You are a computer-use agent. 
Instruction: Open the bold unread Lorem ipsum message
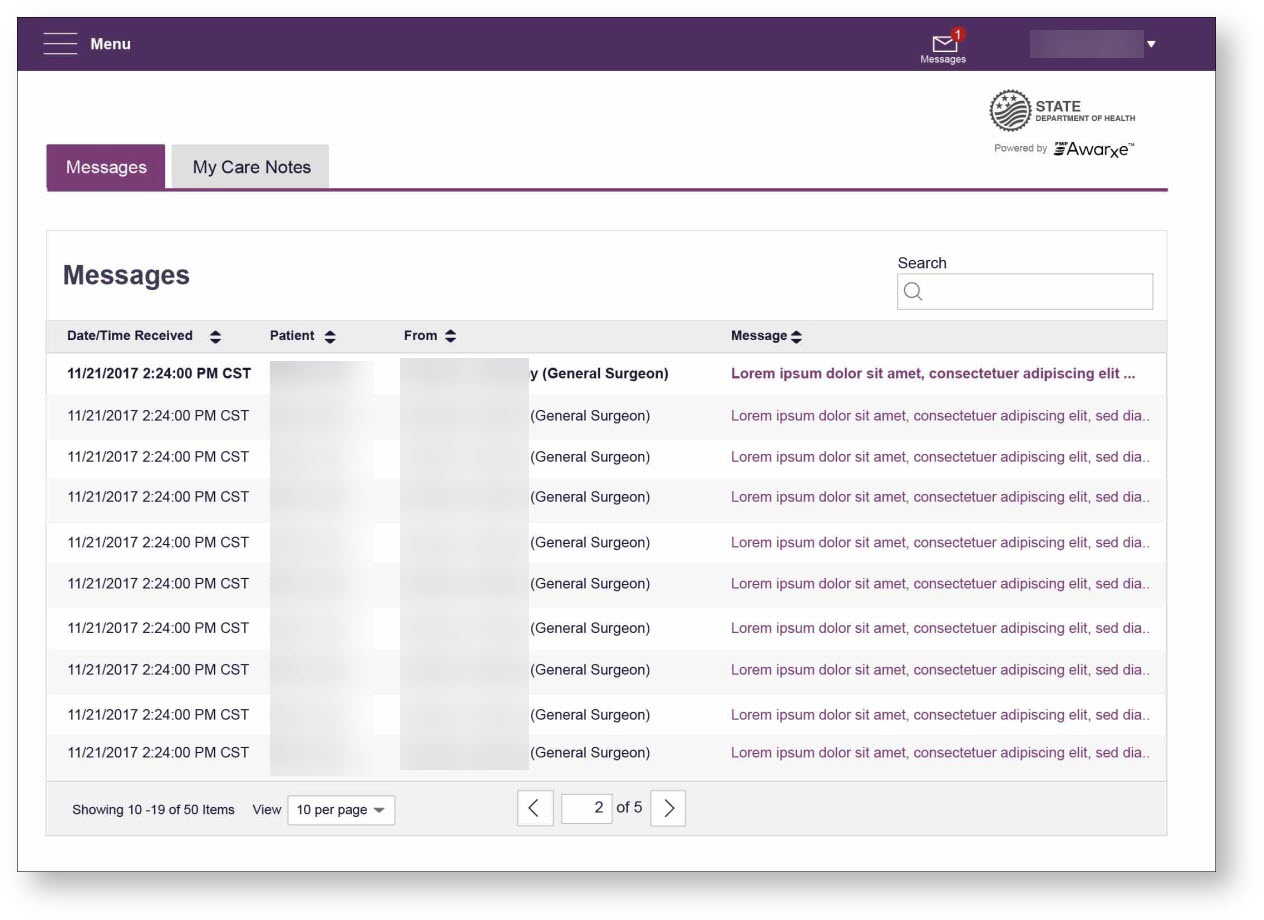[x=932, y=374]
